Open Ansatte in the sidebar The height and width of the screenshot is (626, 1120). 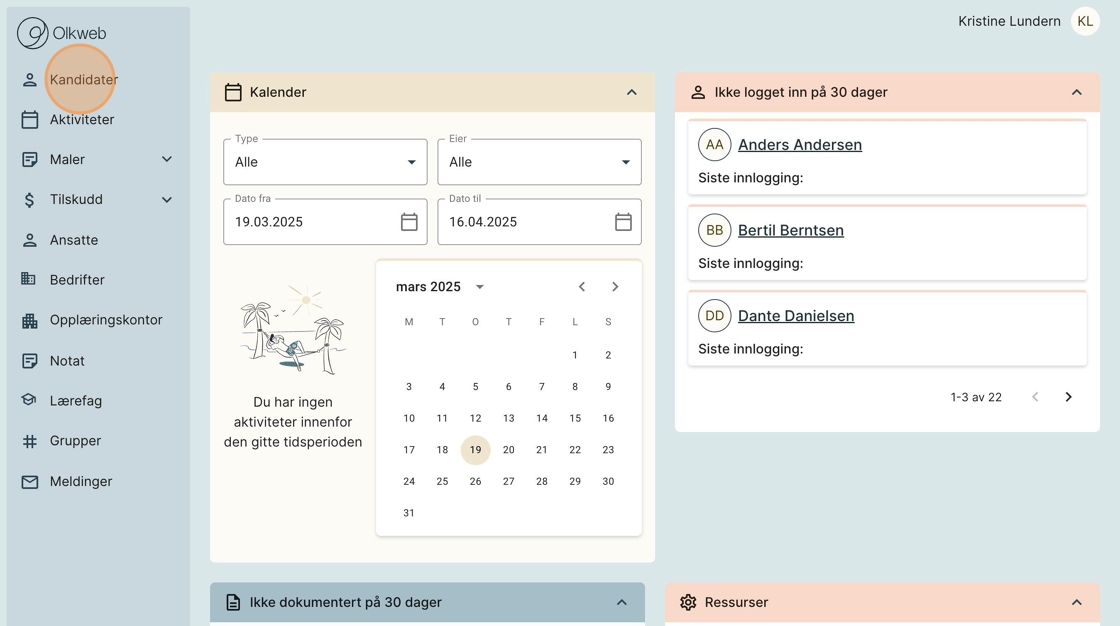(74, 240)
